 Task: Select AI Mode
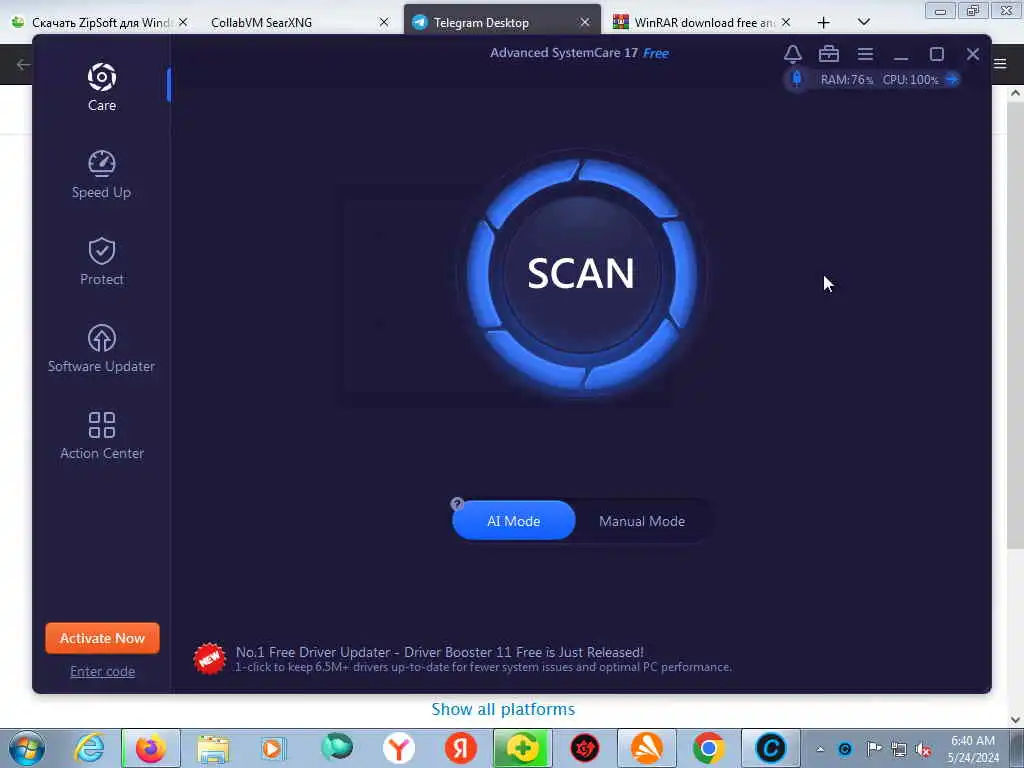pyautogui.click(x=513, y=520)
